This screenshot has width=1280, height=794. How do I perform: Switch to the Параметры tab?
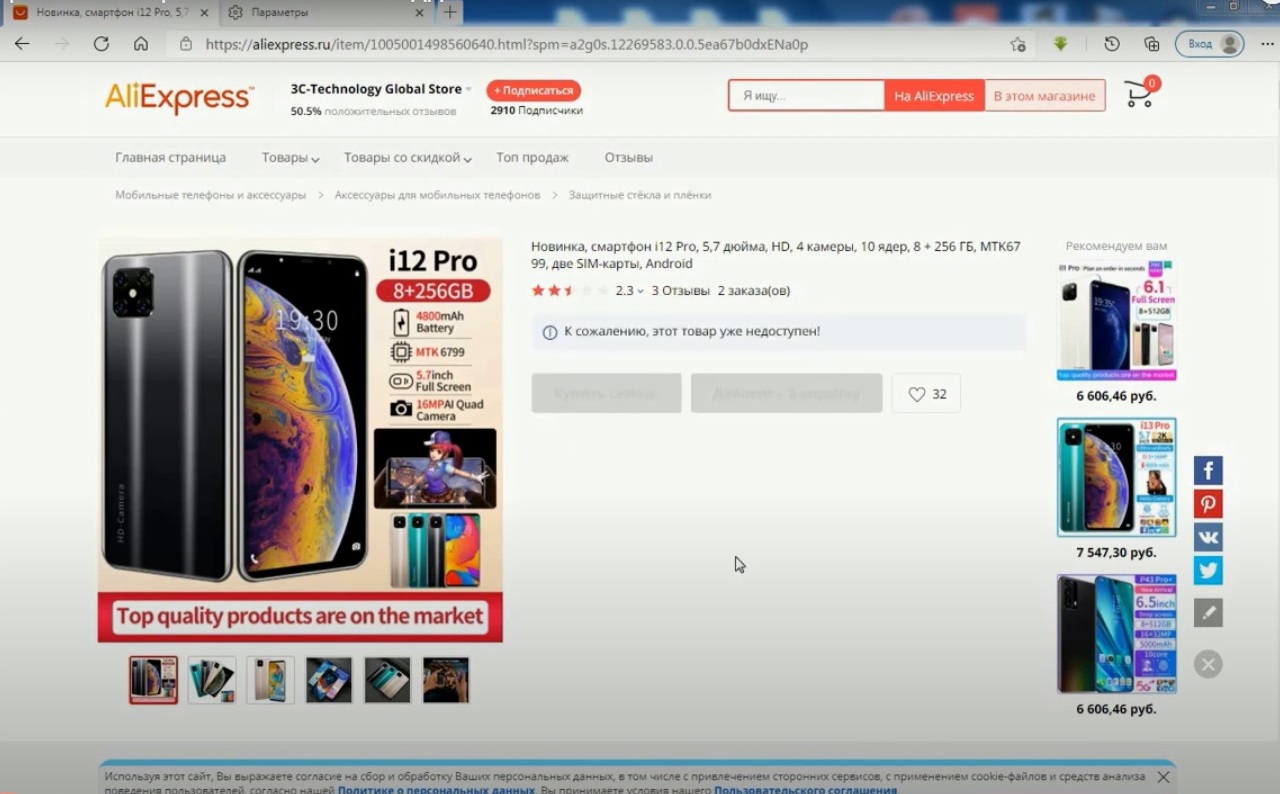pyautogui.click(x=326, y=12)
